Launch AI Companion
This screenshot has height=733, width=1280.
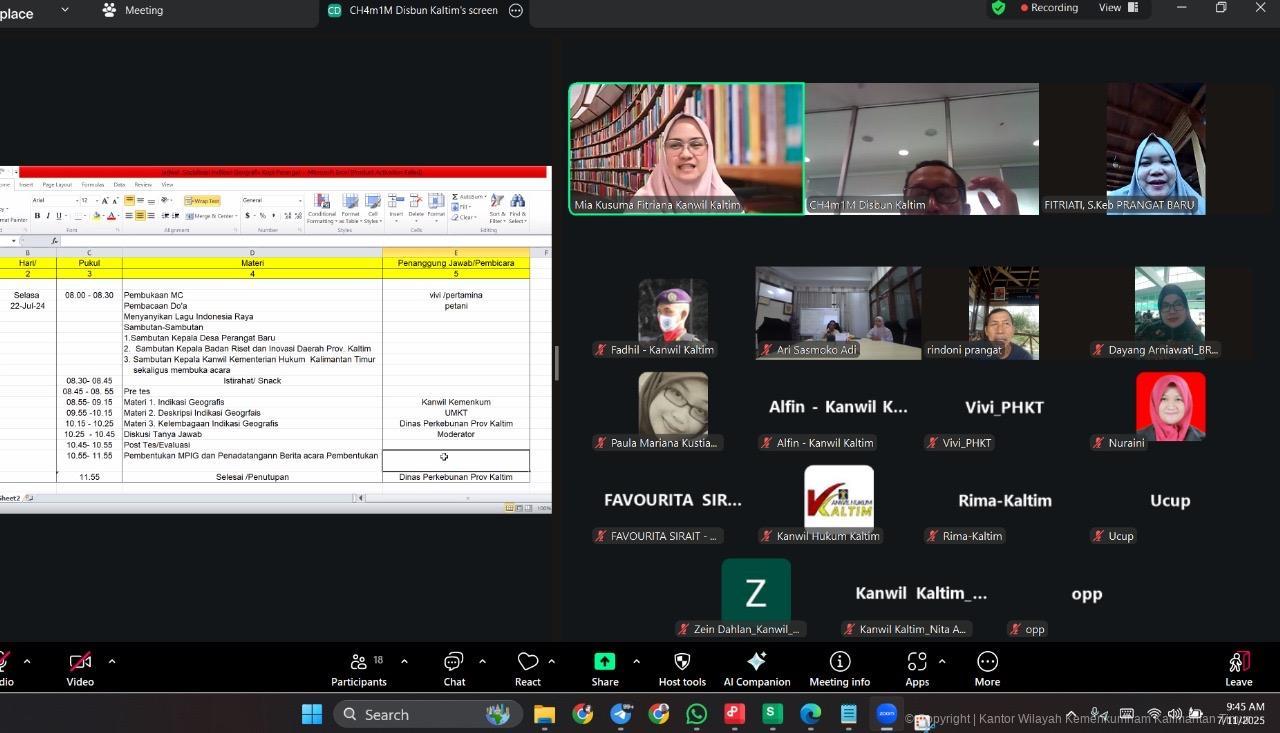click(x=757, y=669)
